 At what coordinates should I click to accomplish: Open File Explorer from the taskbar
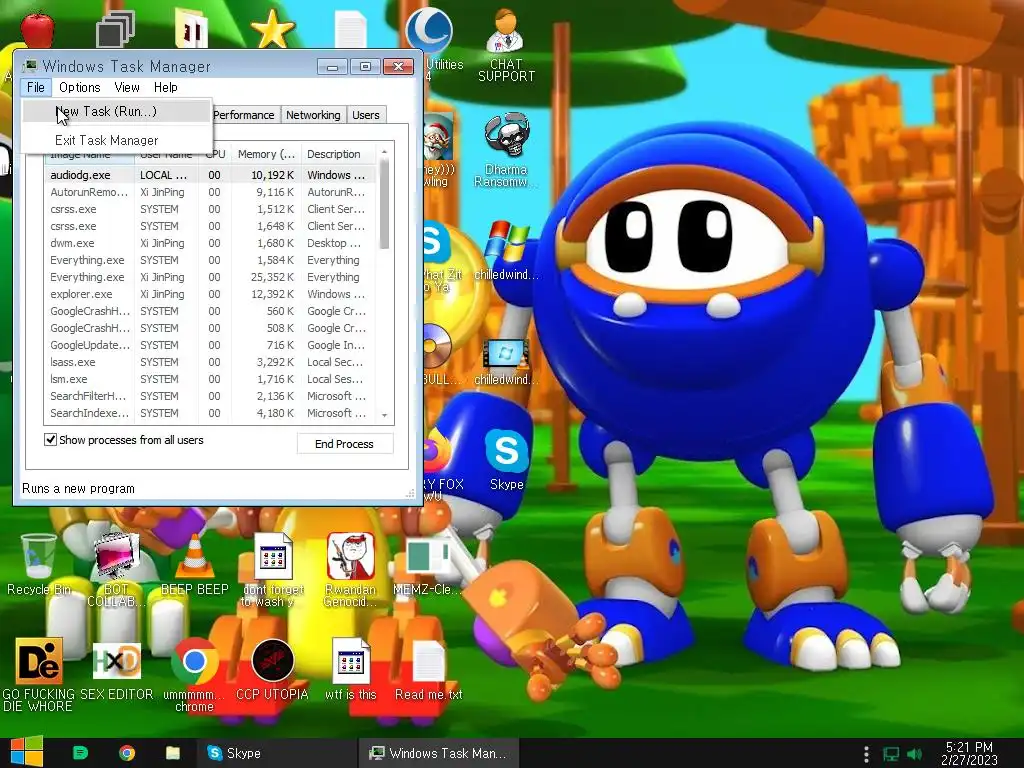point(172,753)
